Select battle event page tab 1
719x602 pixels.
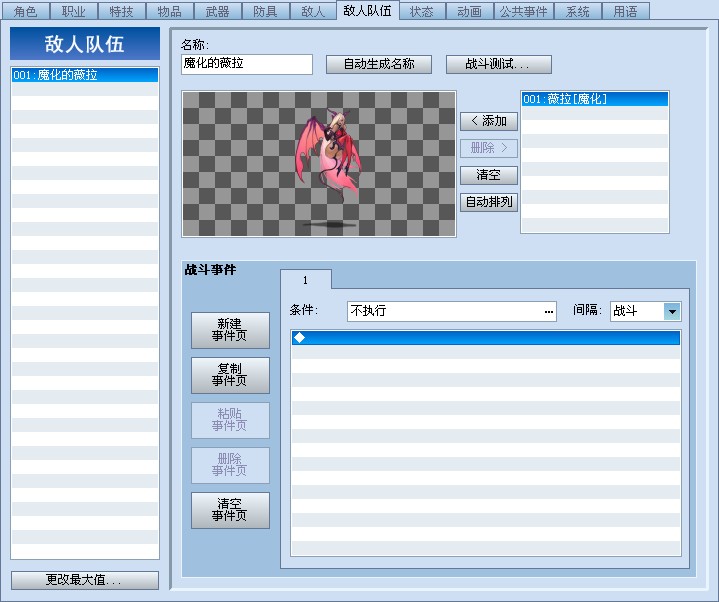pyautogui.click(x=305, y=280)
